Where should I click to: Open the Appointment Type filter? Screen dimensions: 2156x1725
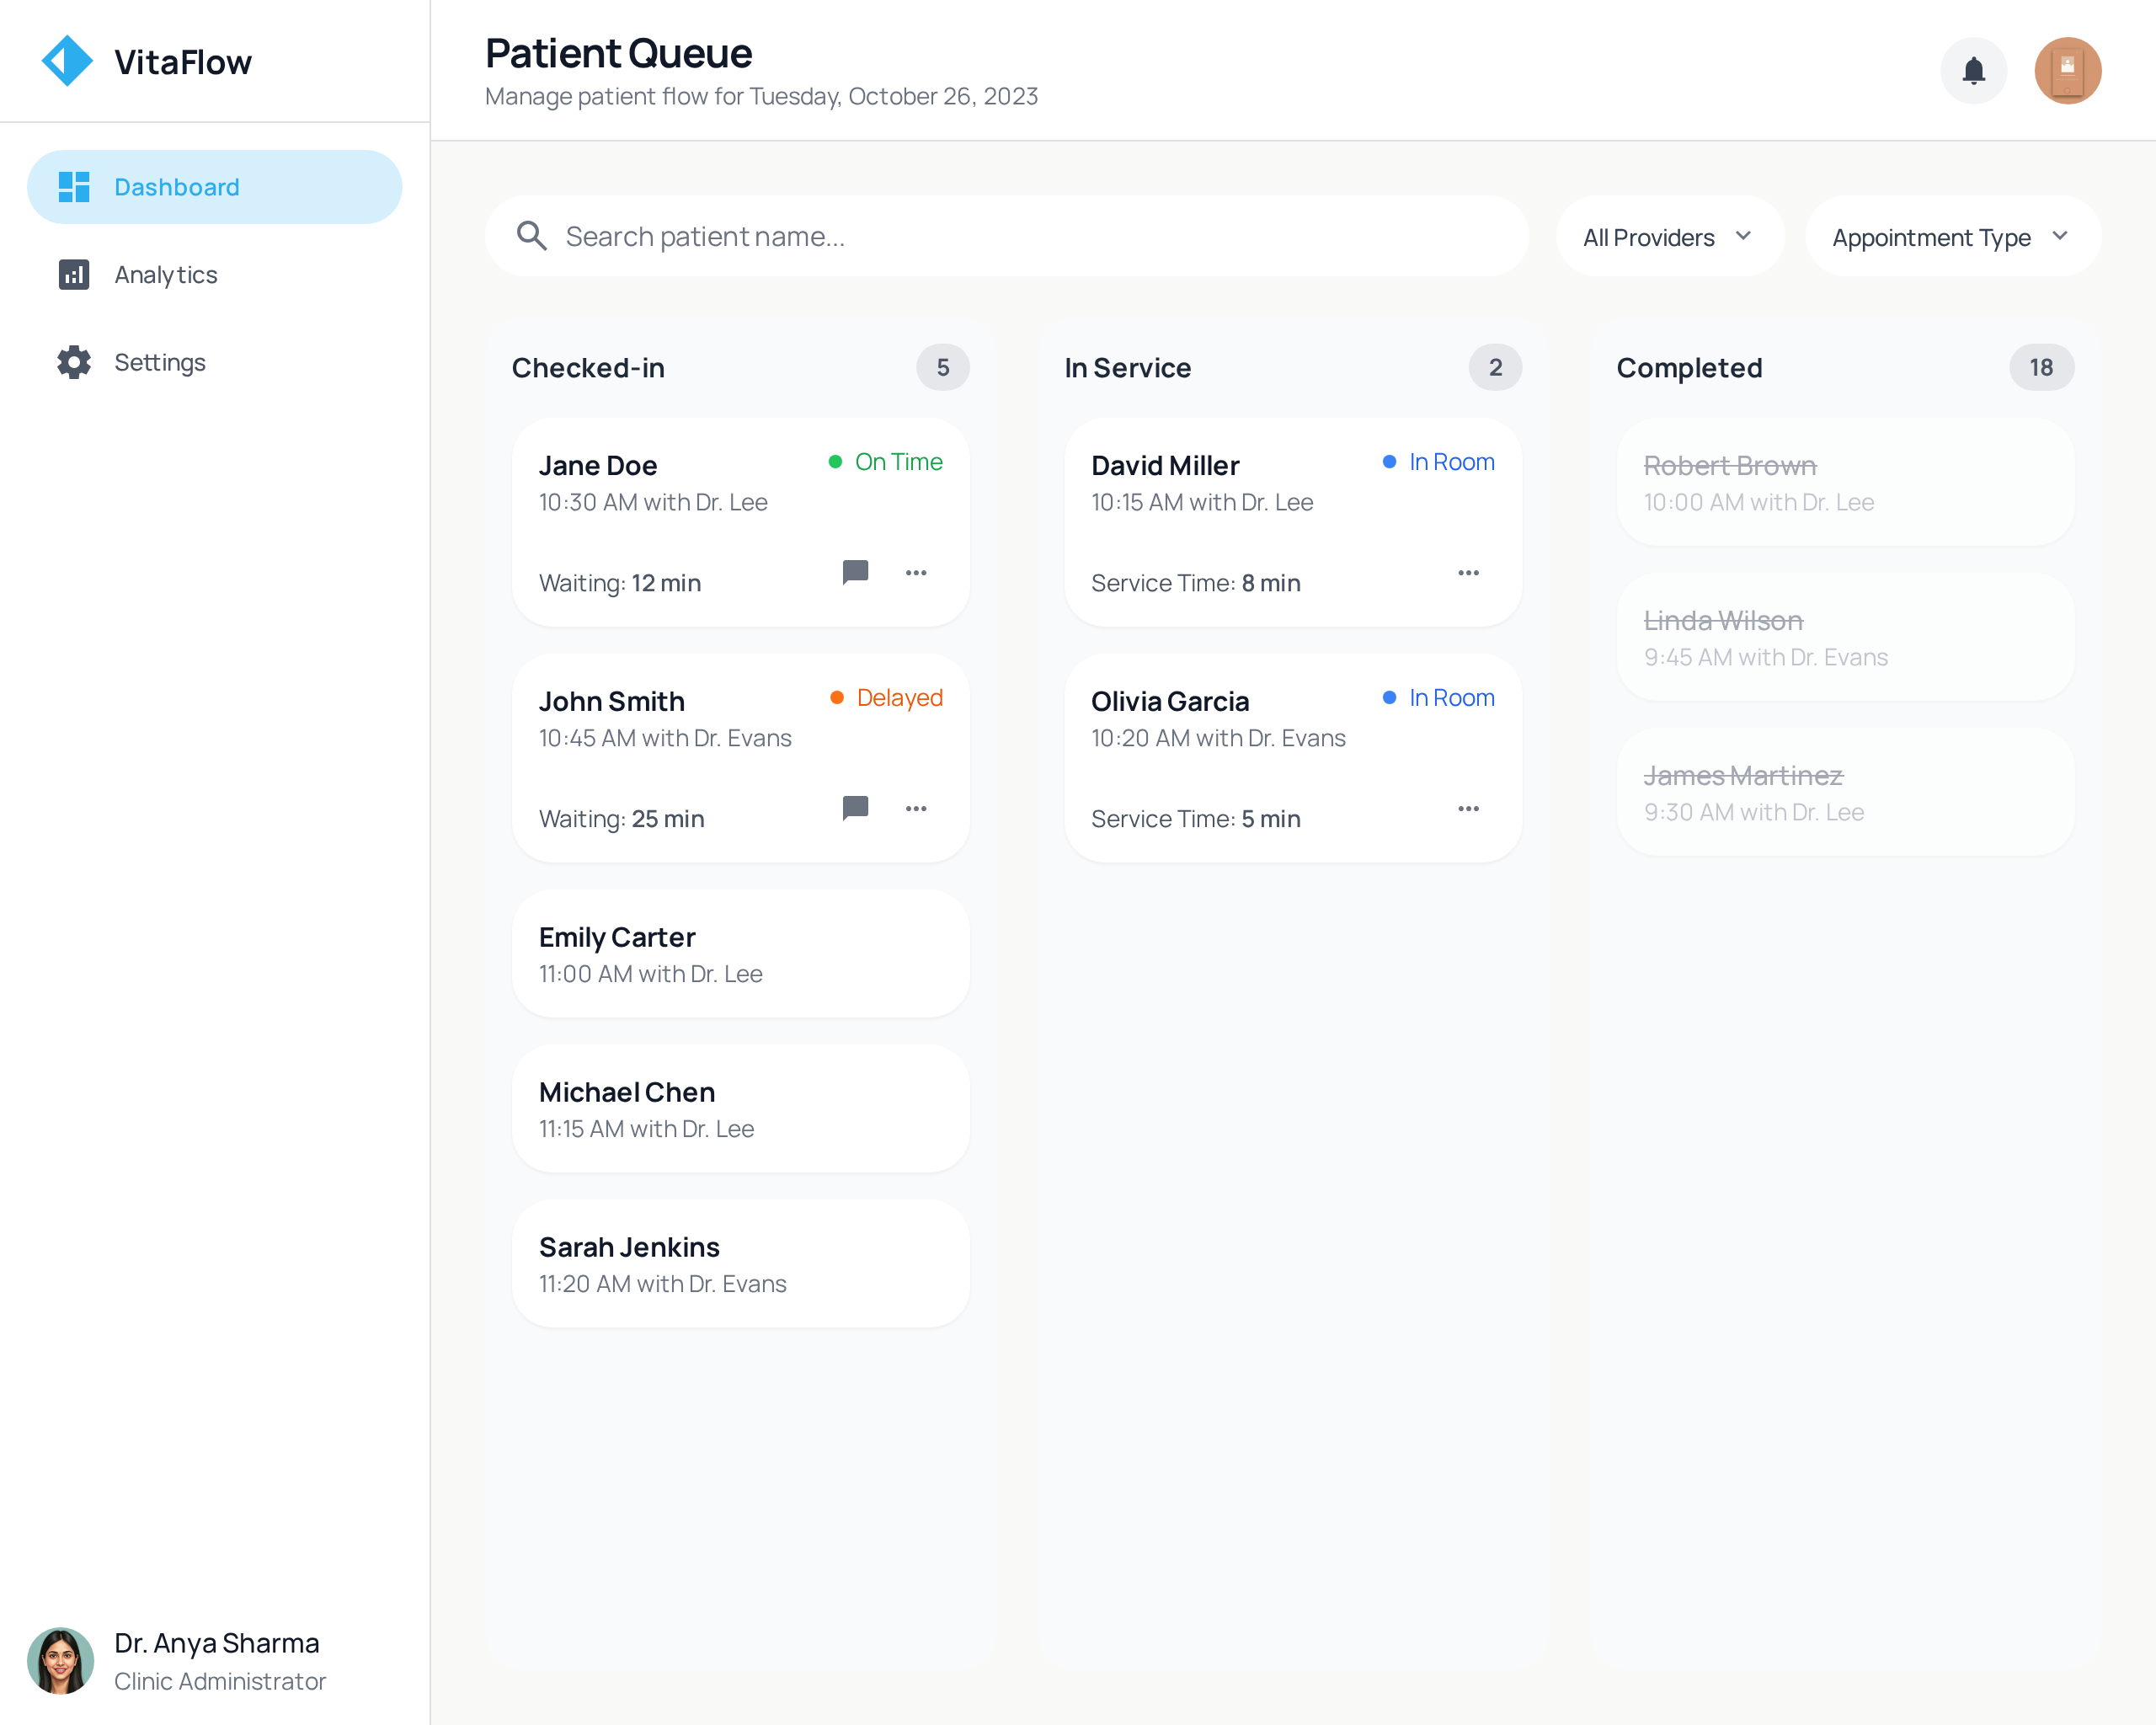pos(1950,236)
